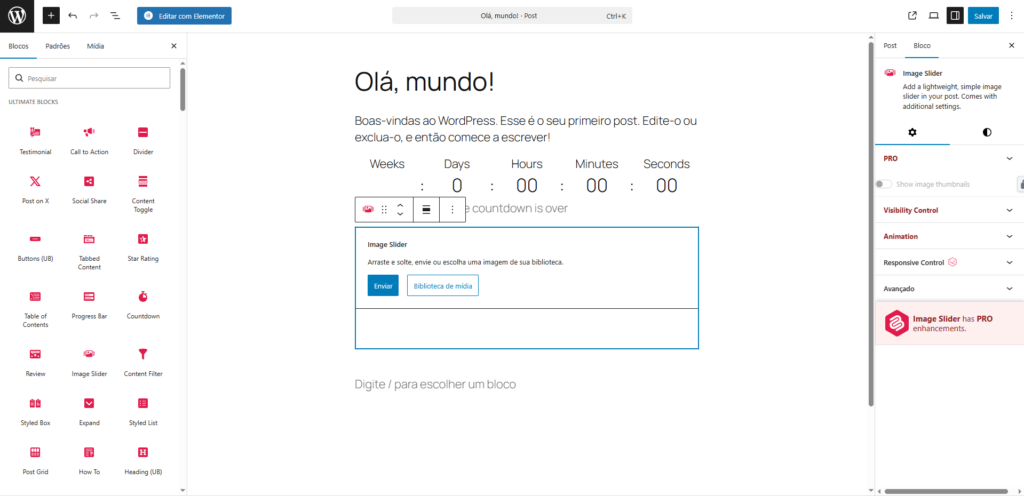Insert the Buttons (UB) block
The height and width of the screenshot is (496, 1024).
click(35, 247)
